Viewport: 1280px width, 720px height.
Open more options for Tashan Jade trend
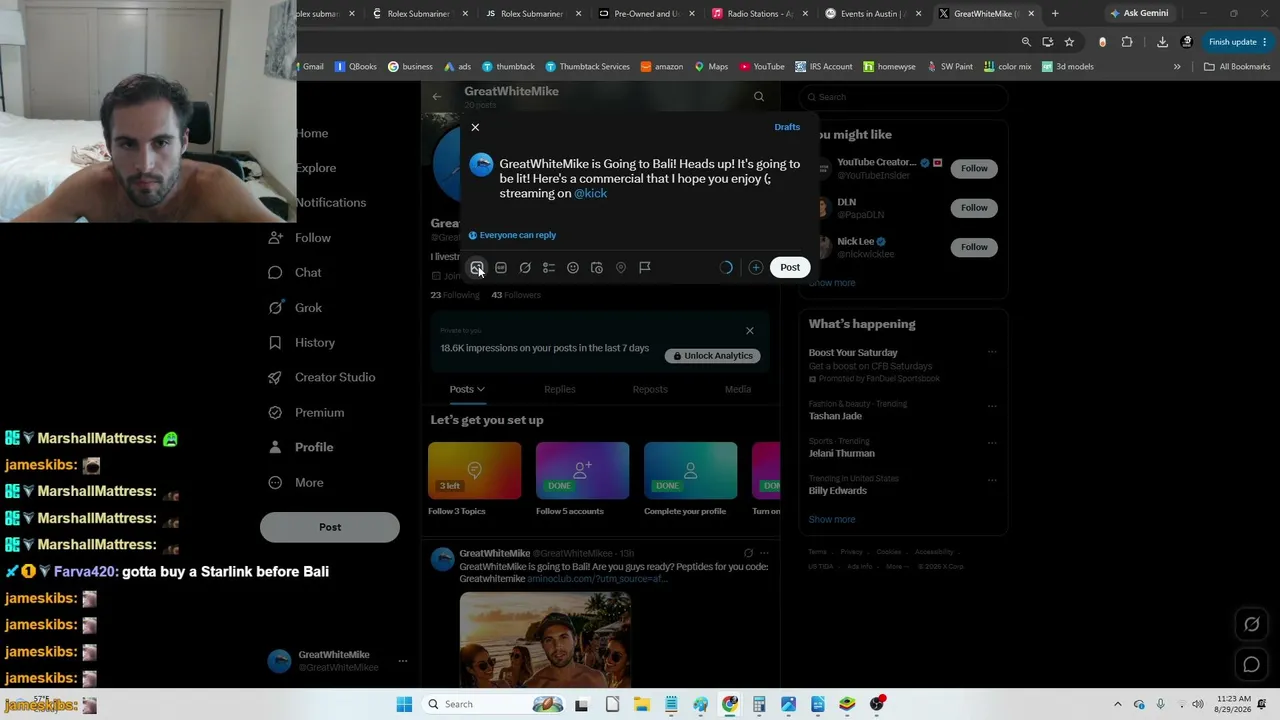[x=992, y=406]
